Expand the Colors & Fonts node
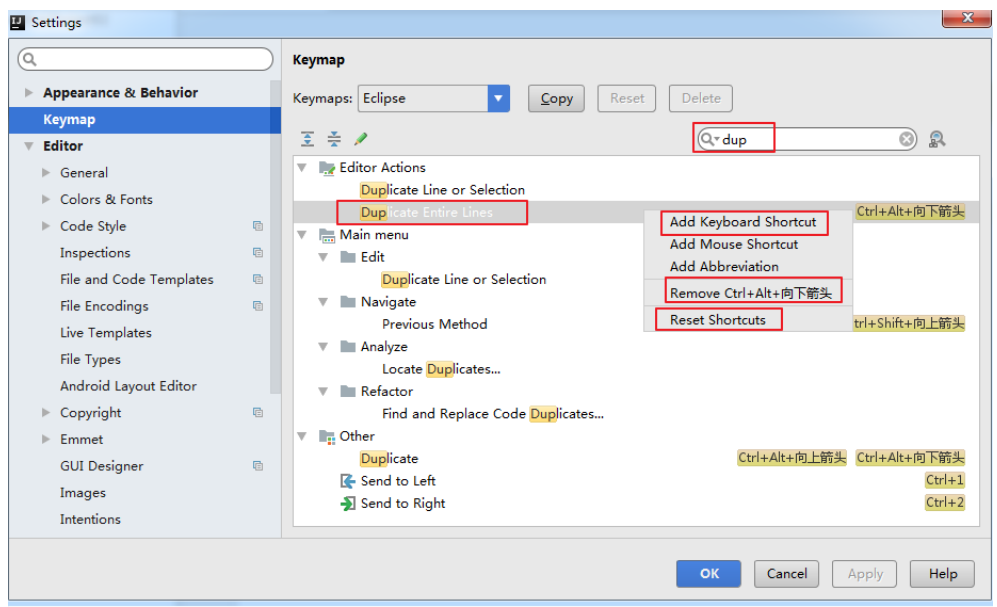This screenshot has width=997, height=607. pos(46,200)
